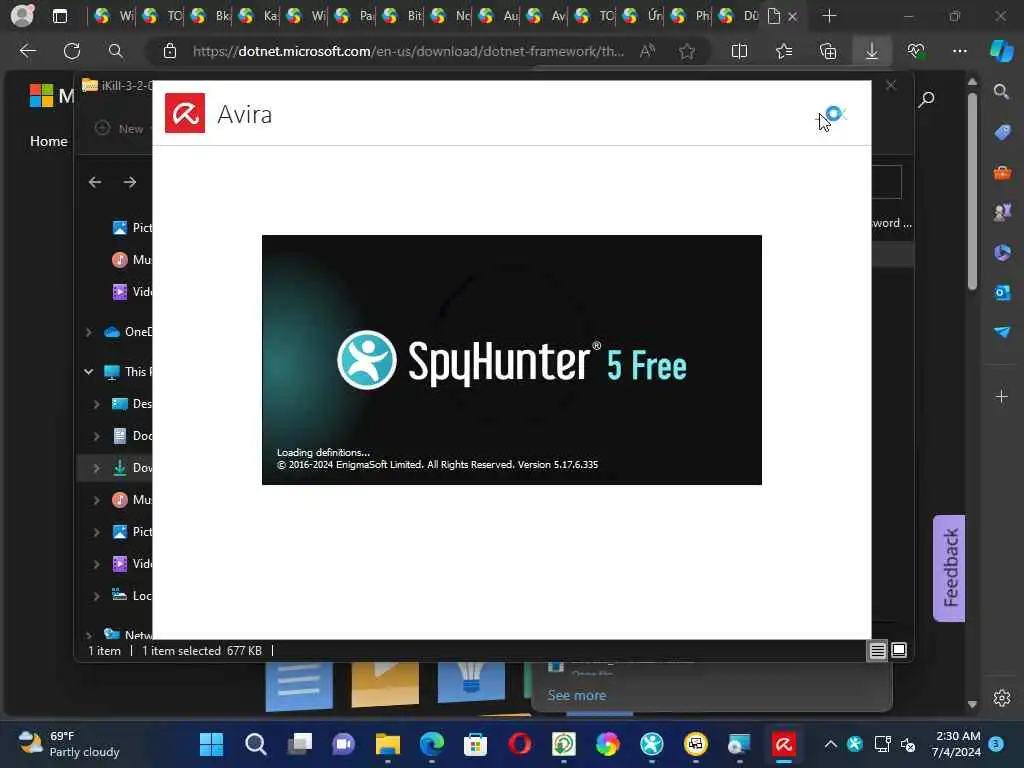The width and height of the screenshot is (1024, 768).
Task: Open Edge Downloads panel
Action: click(x=872, y=51)
